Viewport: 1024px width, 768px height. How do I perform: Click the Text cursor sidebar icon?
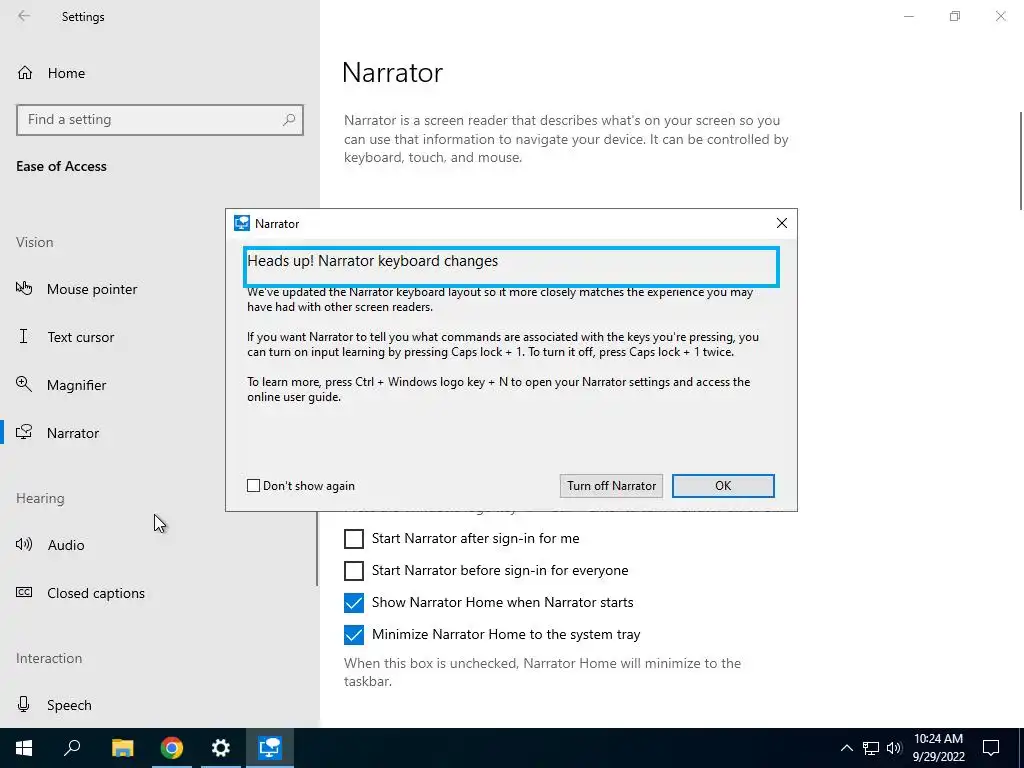pos(24,336)
